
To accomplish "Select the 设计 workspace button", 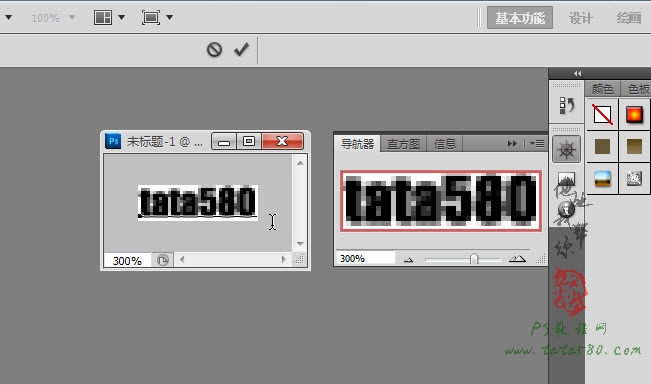I will click(580, 18).
